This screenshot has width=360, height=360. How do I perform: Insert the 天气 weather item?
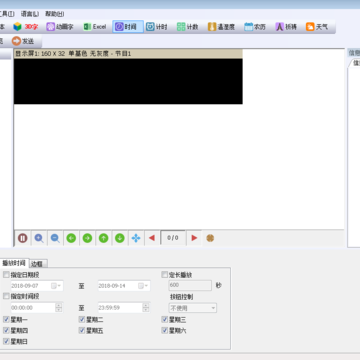point(317,27)
